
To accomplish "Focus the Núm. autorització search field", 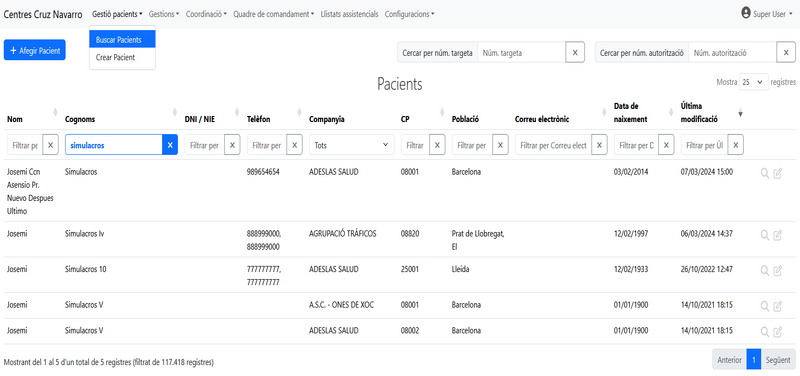I will [x=733, y=53].
